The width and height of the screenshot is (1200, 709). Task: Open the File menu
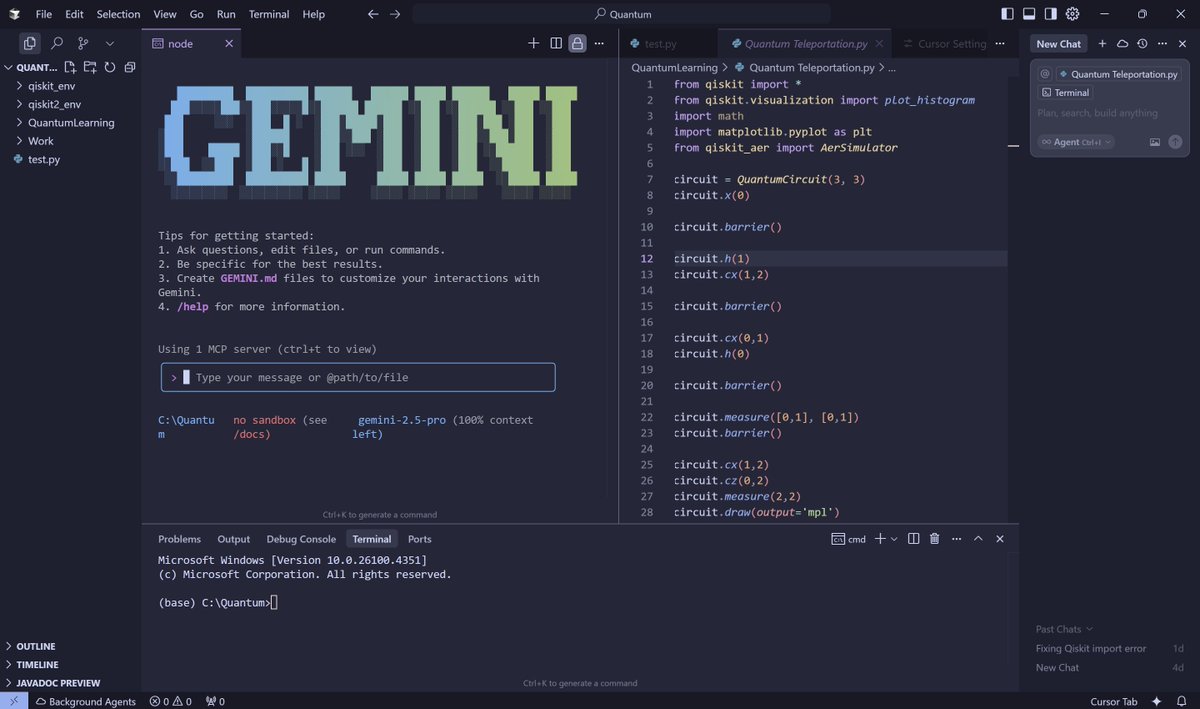(44, 14)
